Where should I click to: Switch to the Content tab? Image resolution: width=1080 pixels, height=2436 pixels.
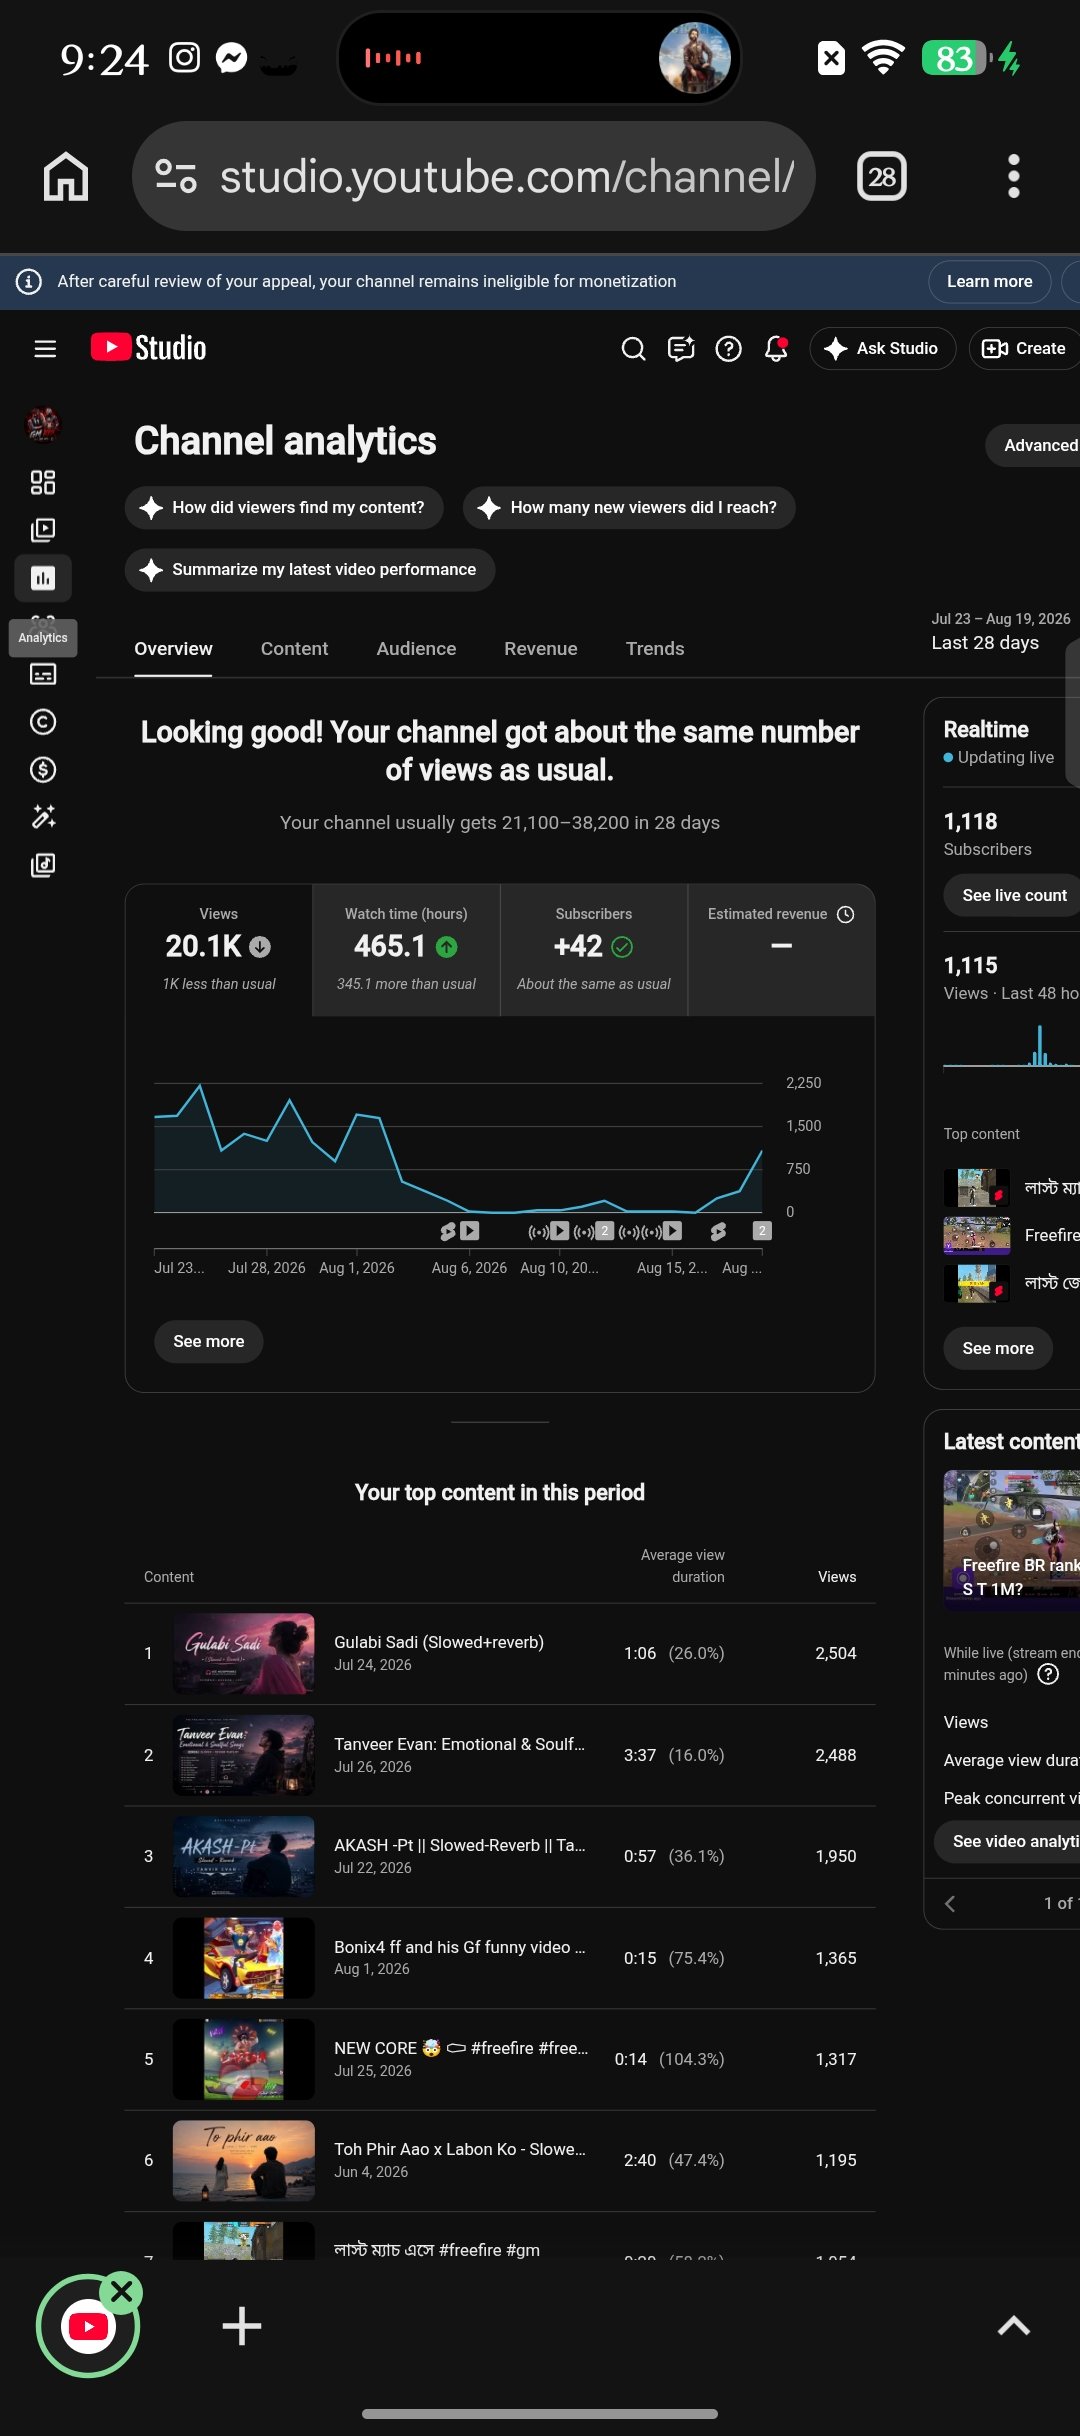point(294,648)
